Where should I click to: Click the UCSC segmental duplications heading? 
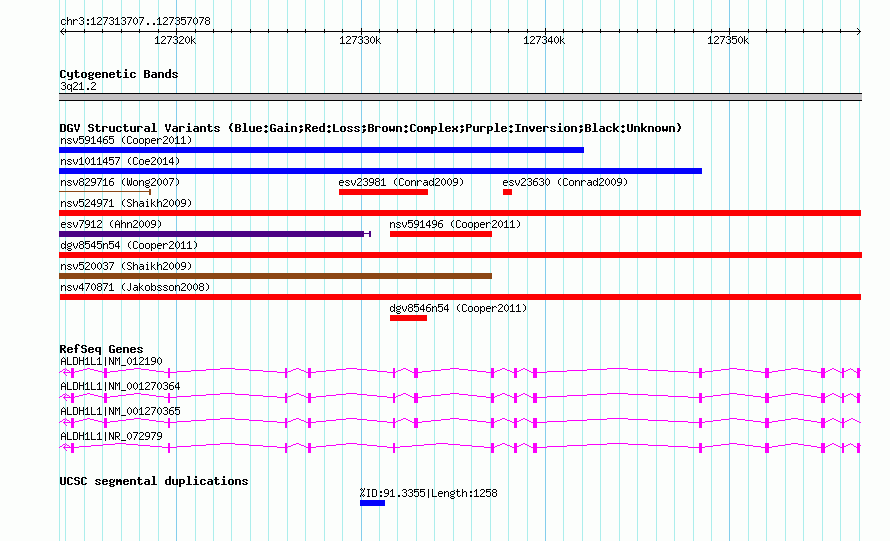[154, 481]
